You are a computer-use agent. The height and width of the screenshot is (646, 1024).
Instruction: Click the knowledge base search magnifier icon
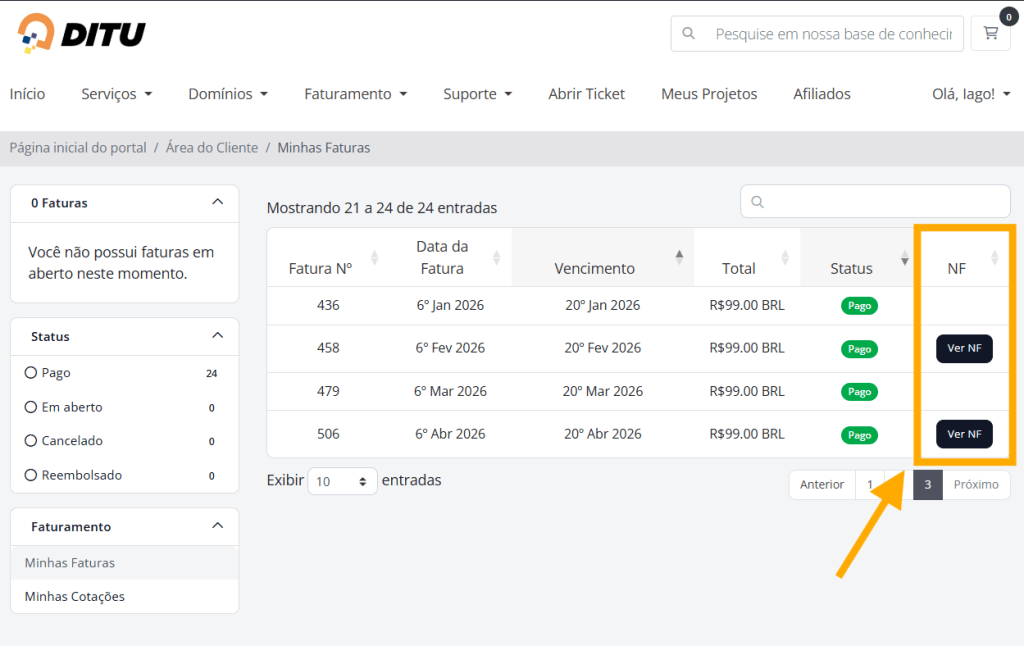click(688, 33)
